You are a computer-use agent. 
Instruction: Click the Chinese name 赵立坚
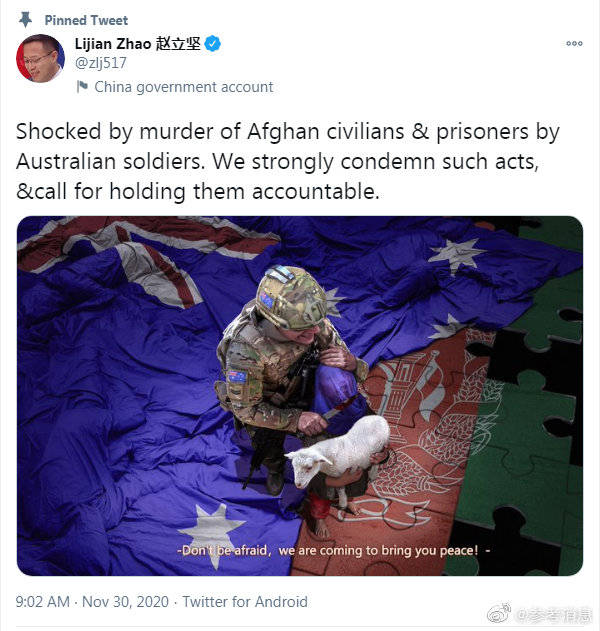[x=178, y=43]
